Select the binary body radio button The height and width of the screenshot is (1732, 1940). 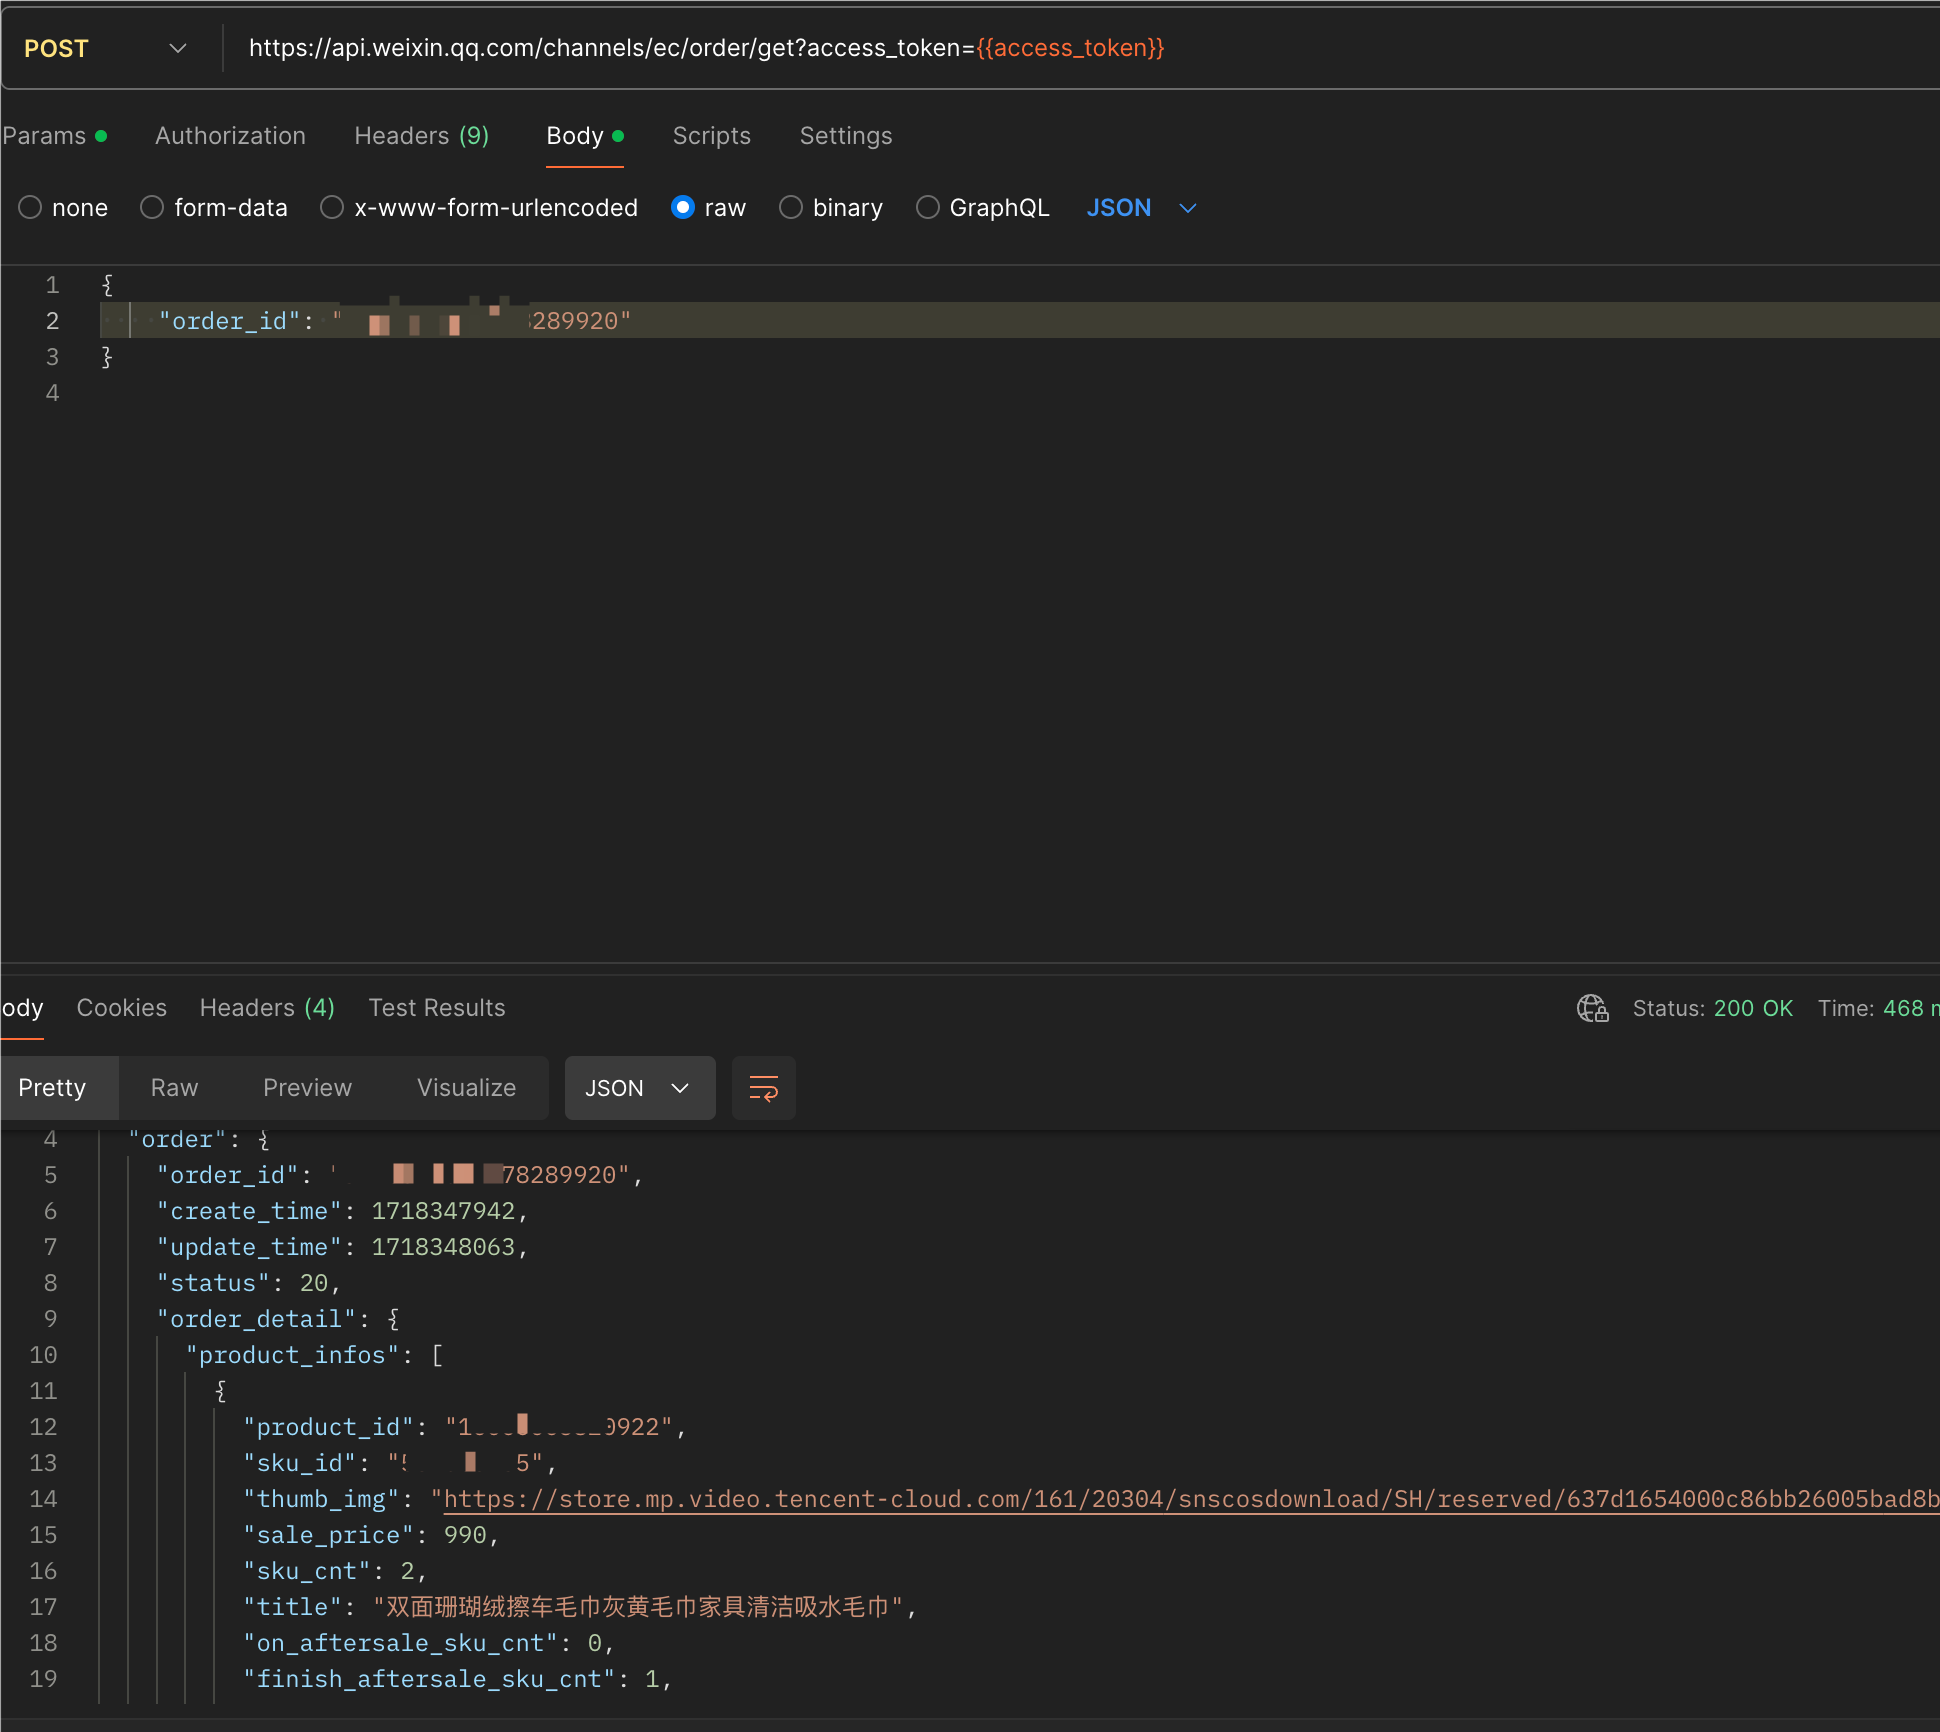791,208
